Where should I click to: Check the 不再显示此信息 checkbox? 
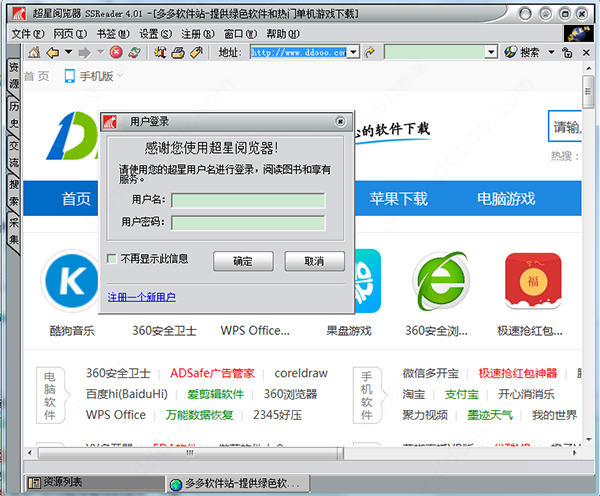point(112,259)
